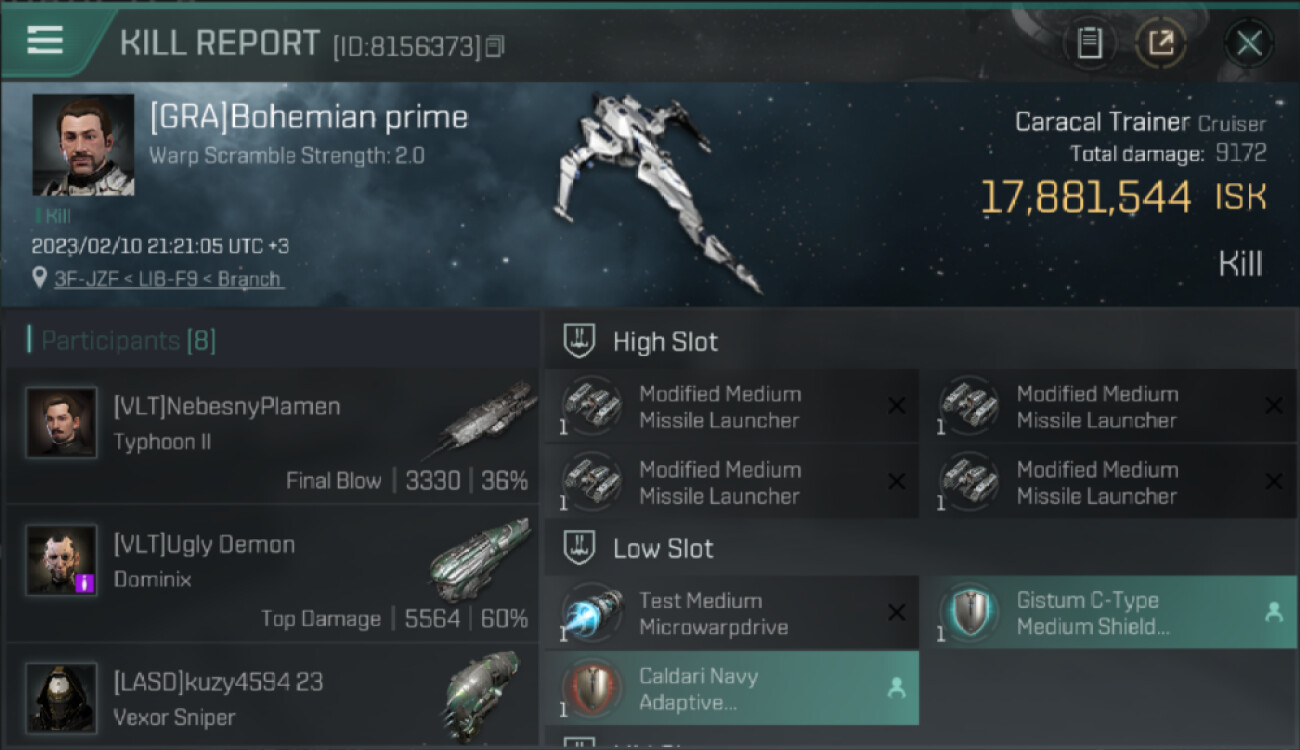Select Ugly Demon's portrait
Screen dimensions: 1300x750
pos(62,561)
